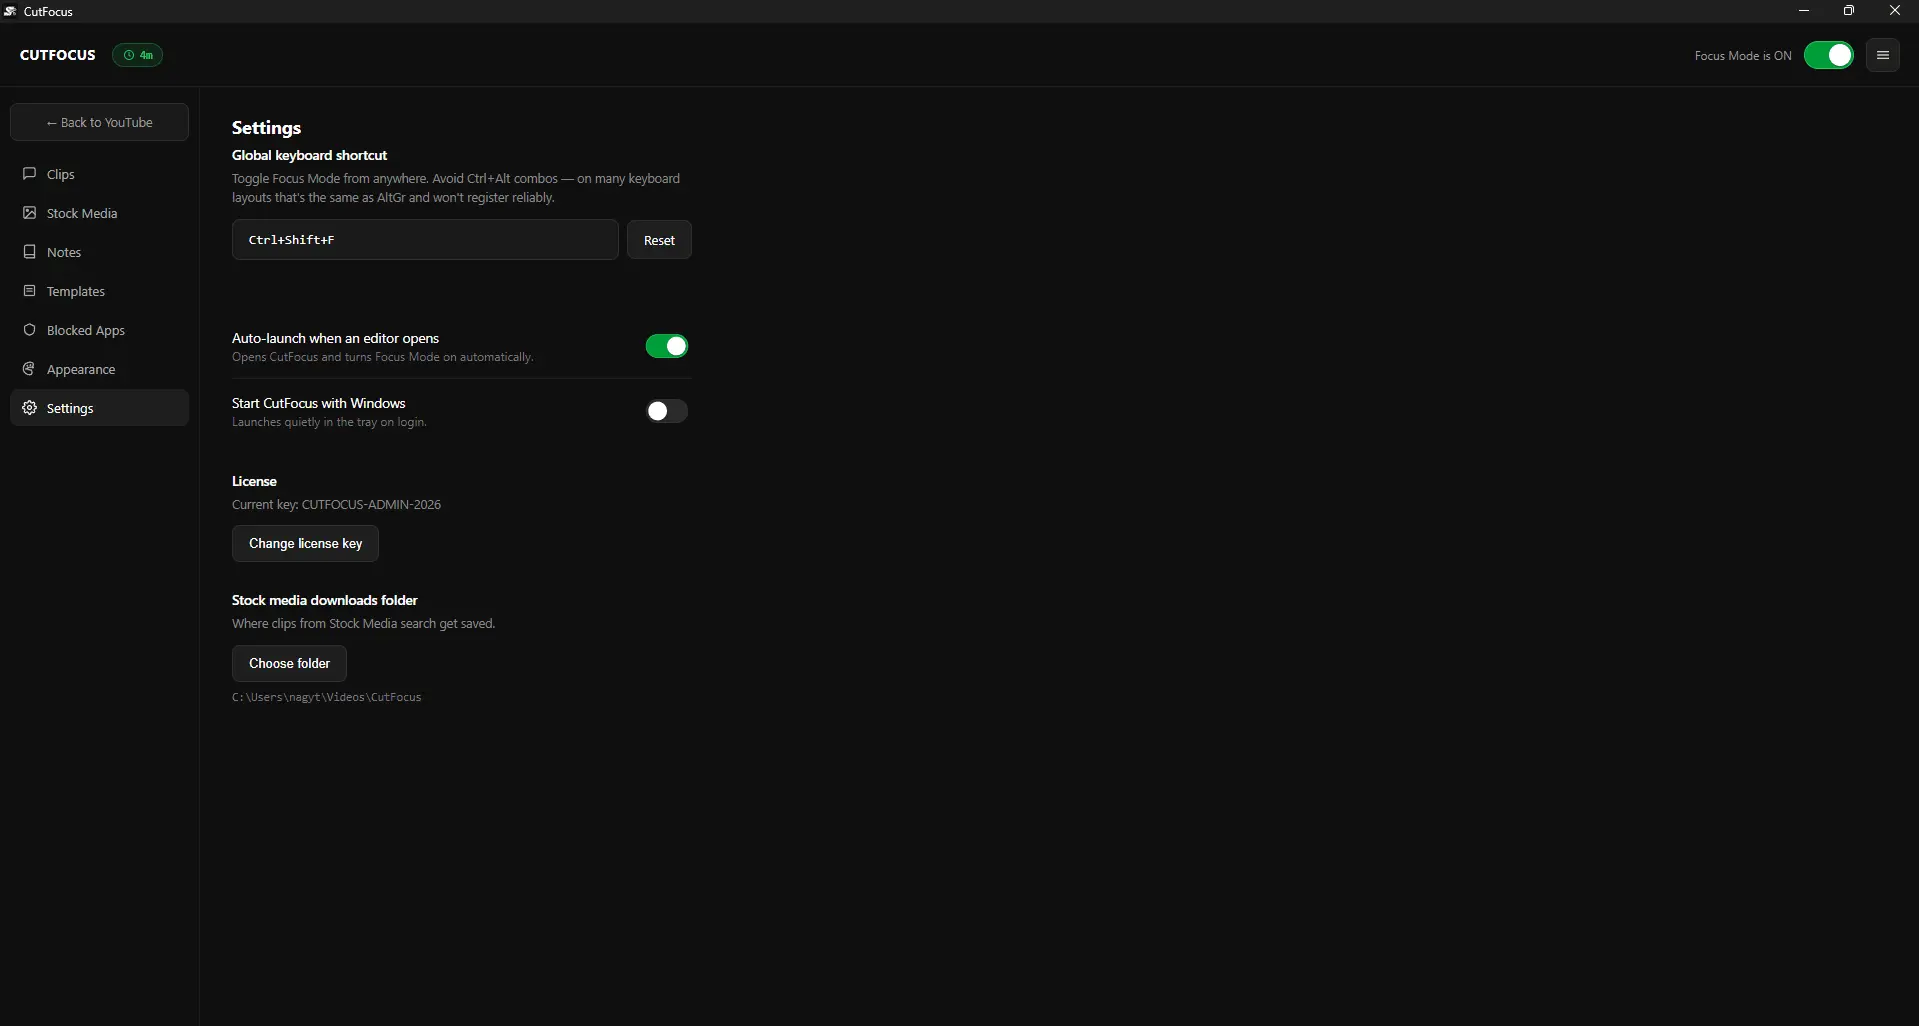The width and height of the screenshot is (1919, 1026).
Task: Click the Back to YouTube button
Action: pyautogui.click(x=99, y=122)
